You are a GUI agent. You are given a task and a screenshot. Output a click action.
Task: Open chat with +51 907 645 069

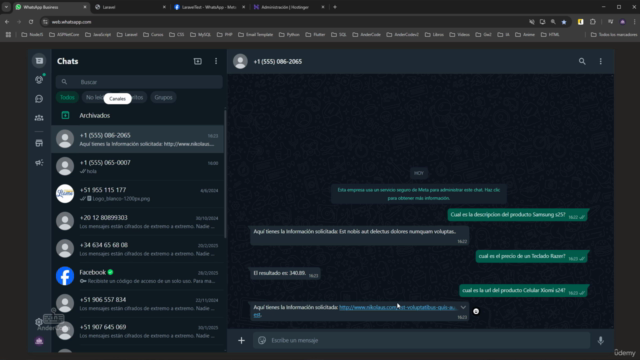point(138,331)
